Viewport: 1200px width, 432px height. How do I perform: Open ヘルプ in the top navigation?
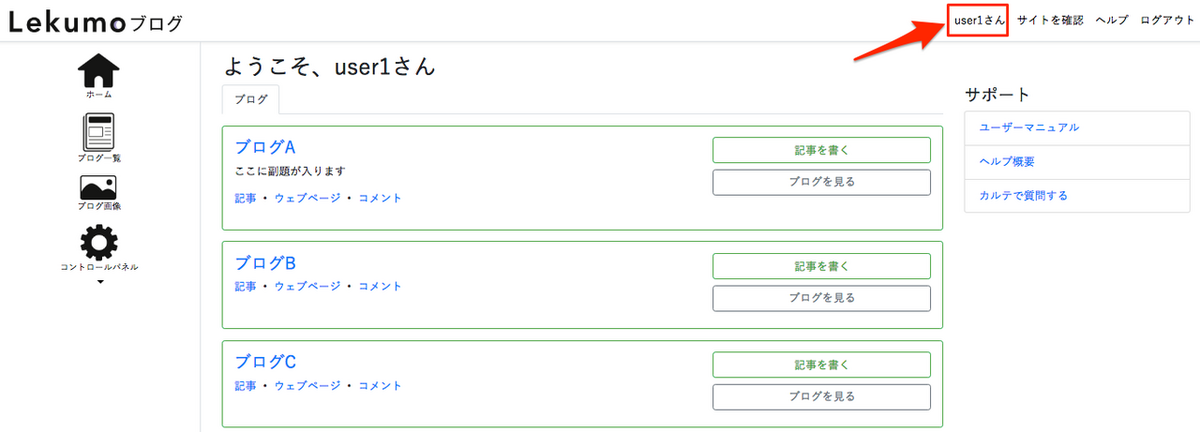coord(1112,20)
